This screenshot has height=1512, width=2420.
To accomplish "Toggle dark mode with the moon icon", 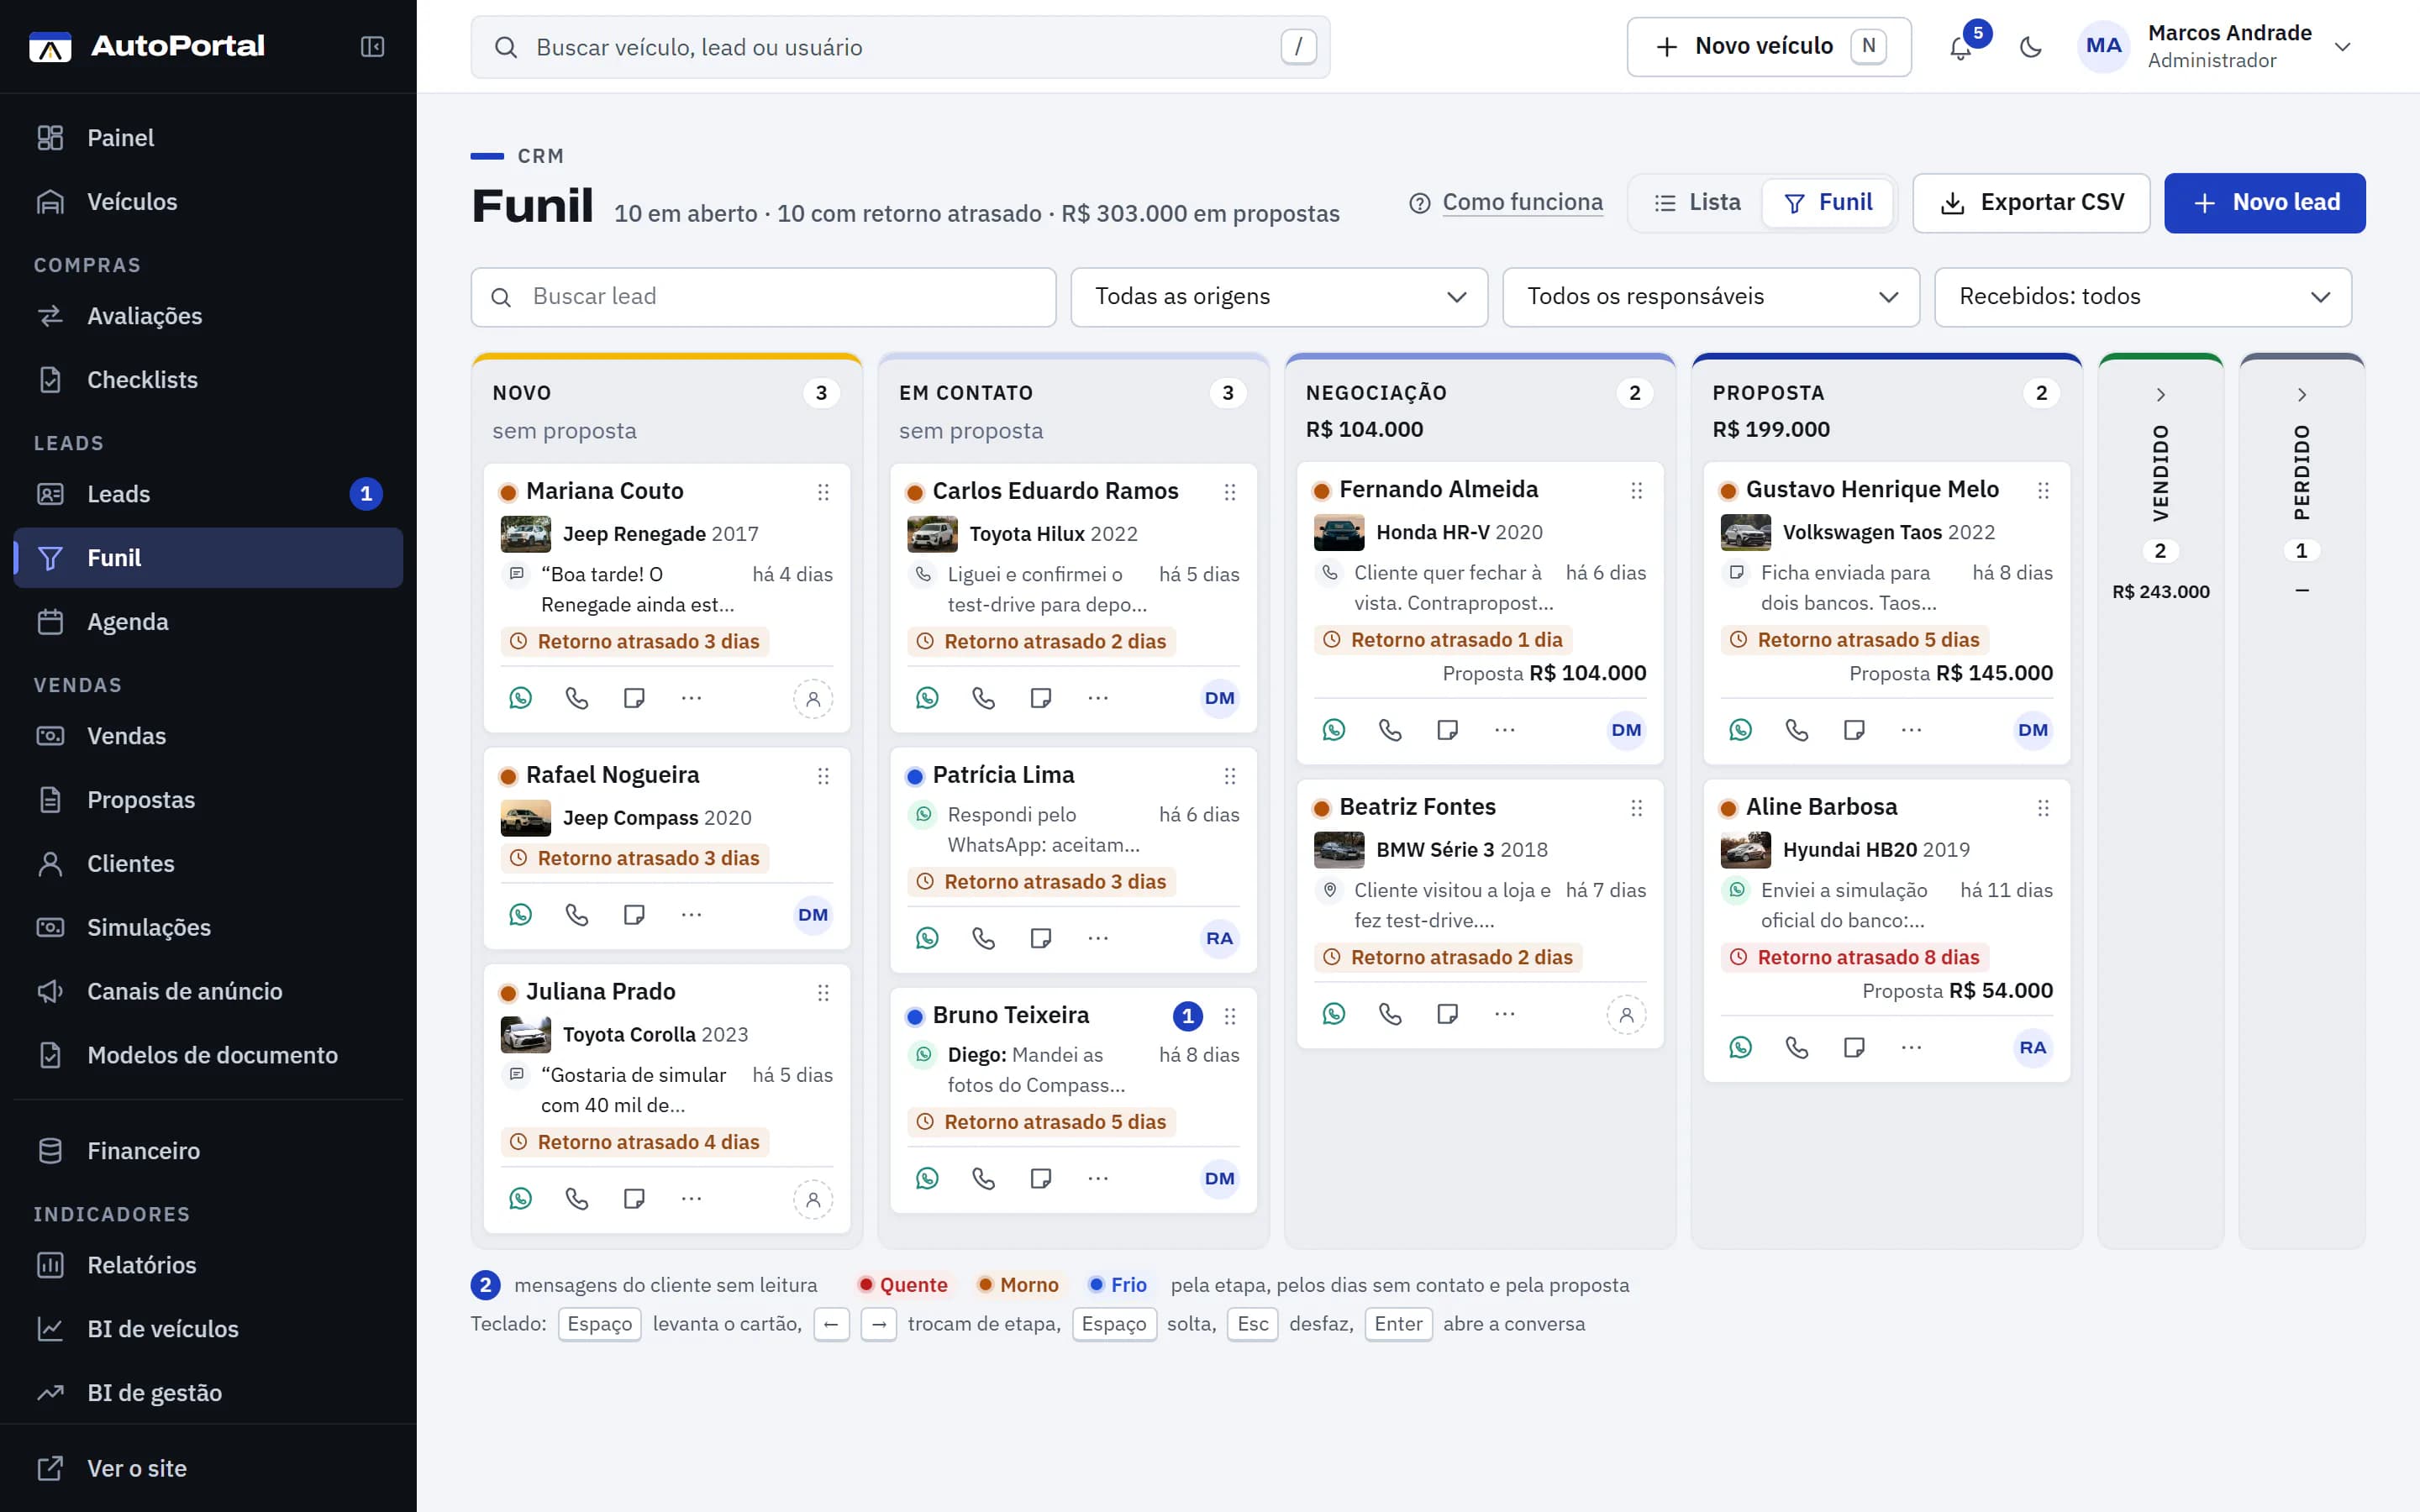I will click(2031, 47).
